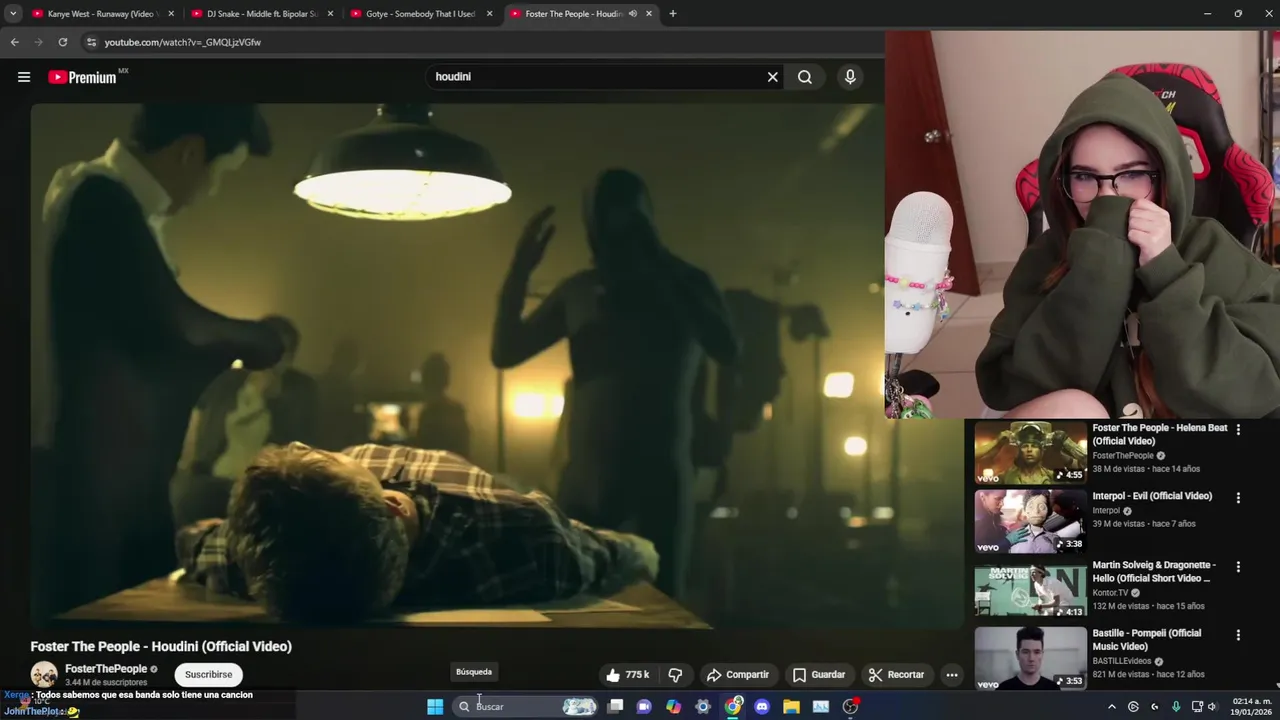
Task: Open more actions ellipsis below video
Action: click(952, 675)
